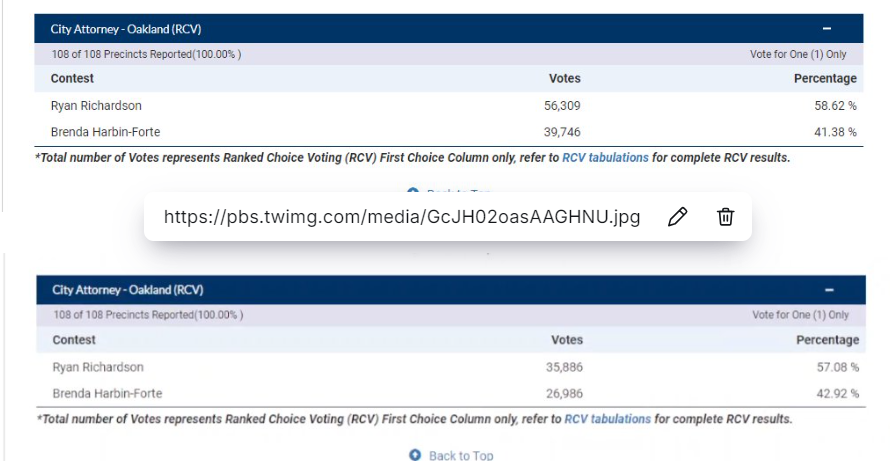890x461 pixels.
Task: Select Brenda Harbin-Forte row with 39,746 votes
Action: [x=105, y=132]
